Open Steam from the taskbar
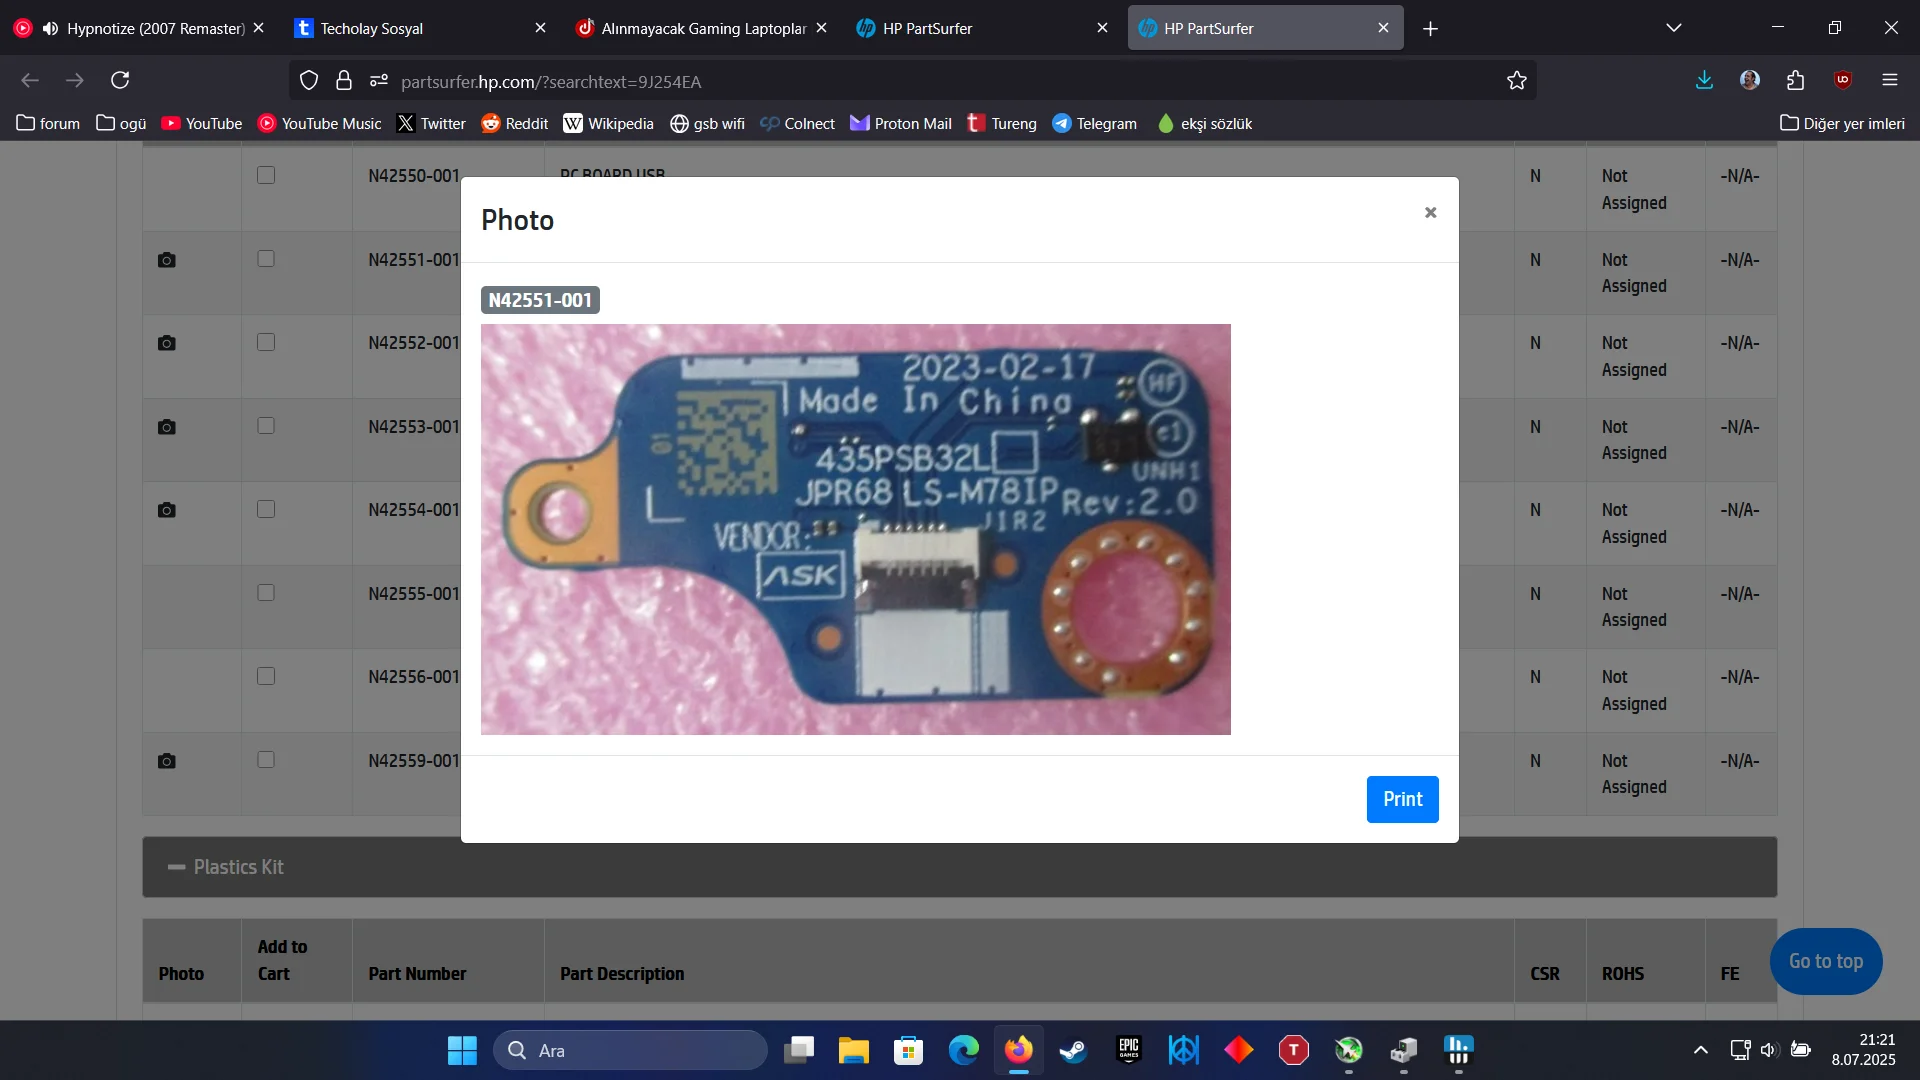1920x1080 pixels. coord(1073,1050)
